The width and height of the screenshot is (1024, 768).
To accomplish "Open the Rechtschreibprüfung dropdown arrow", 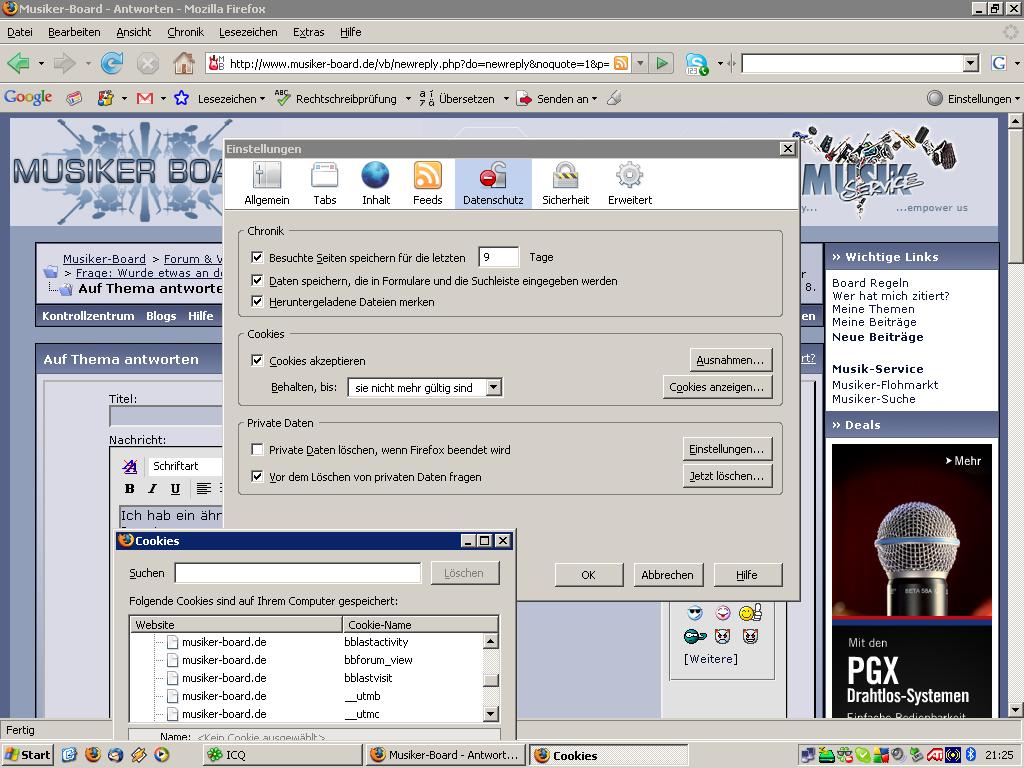I will 408,99.
